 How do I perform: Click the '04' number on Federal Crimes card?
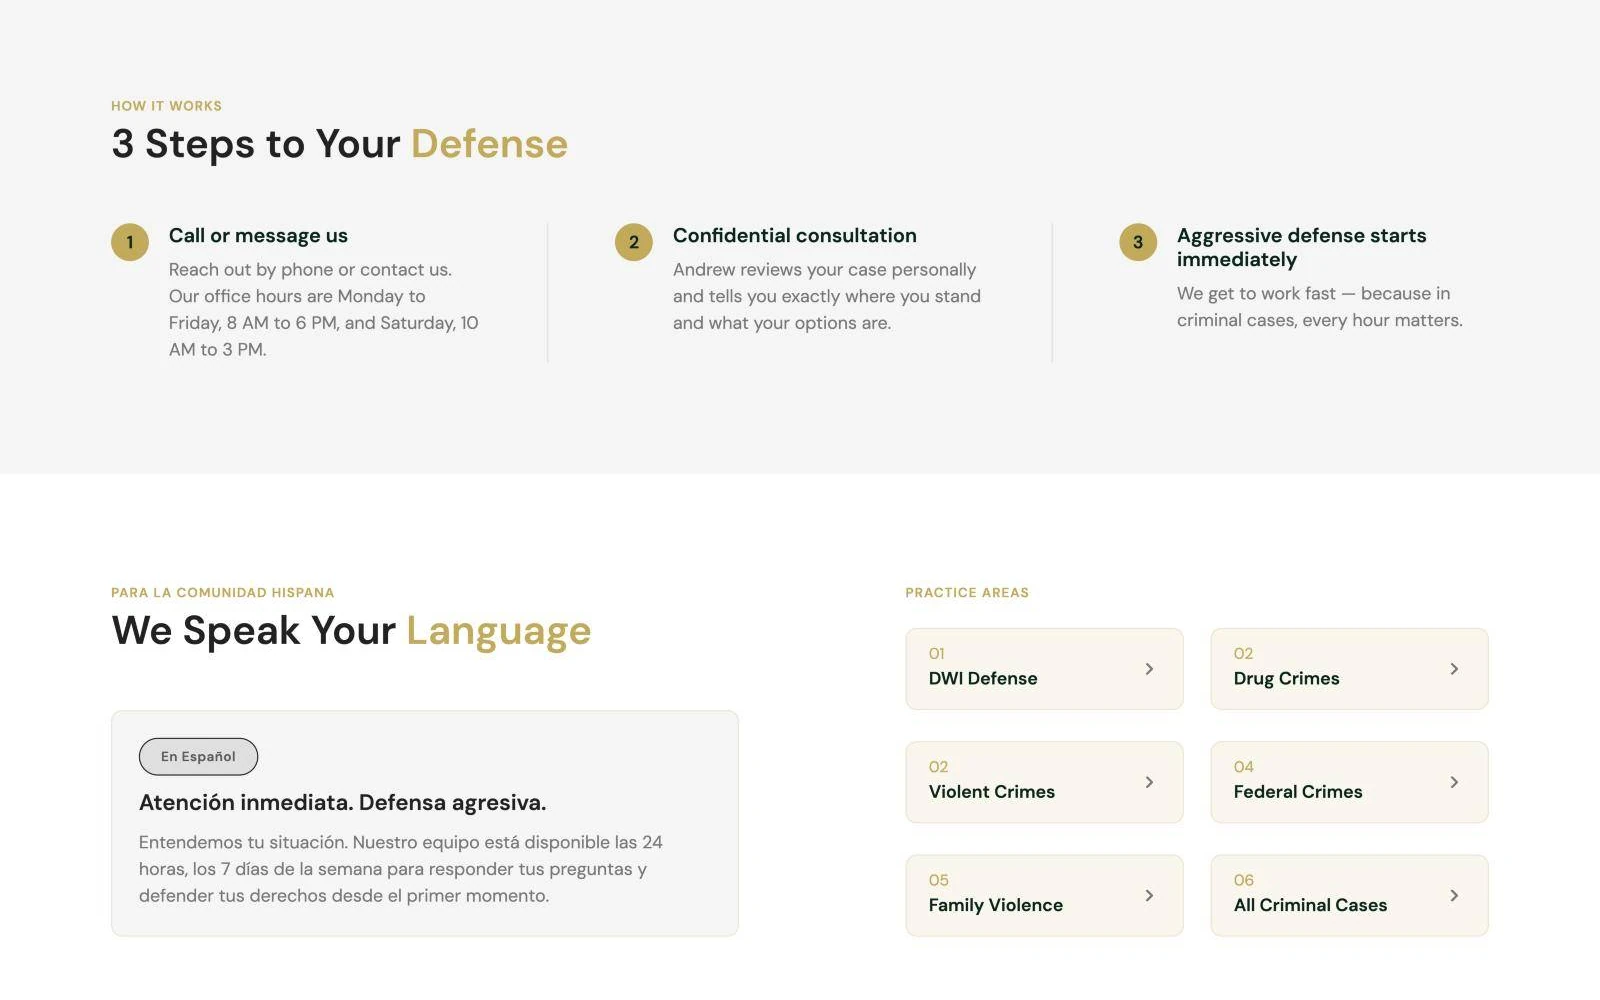pos(1244,767)
